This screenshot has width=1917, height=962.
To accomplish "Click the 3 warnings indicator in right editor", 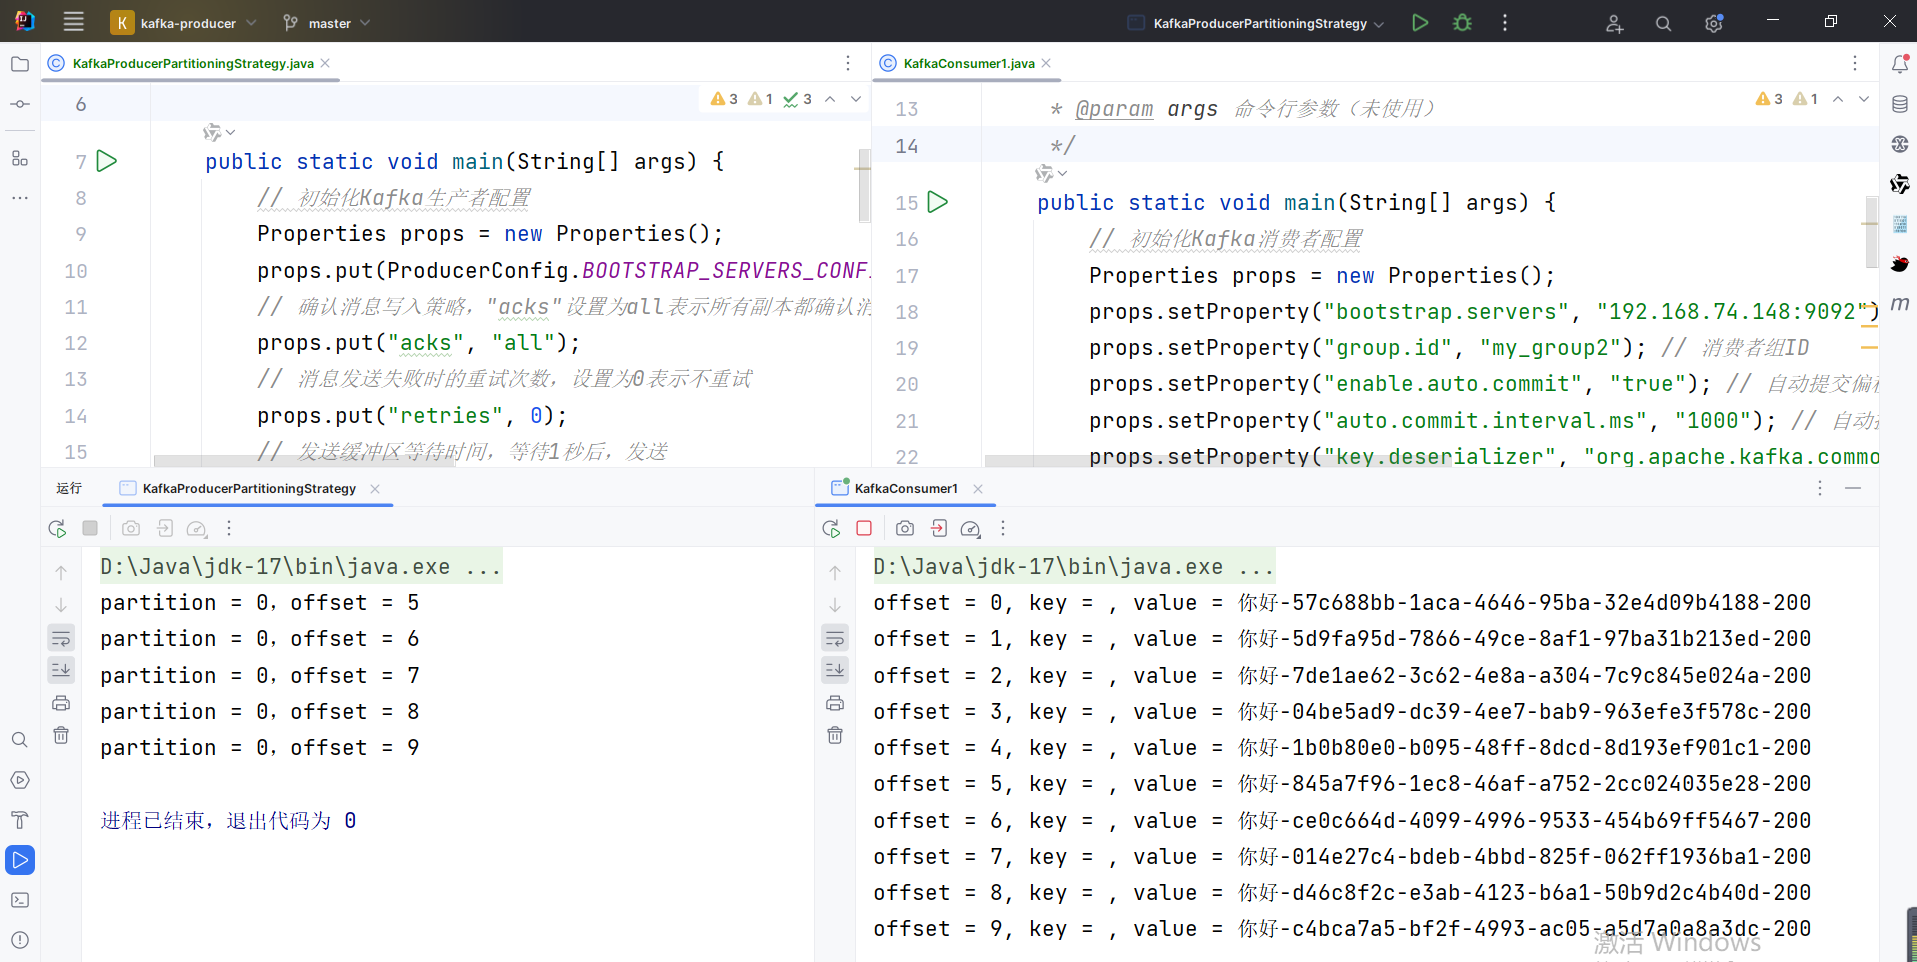I will coord(1769,99).
